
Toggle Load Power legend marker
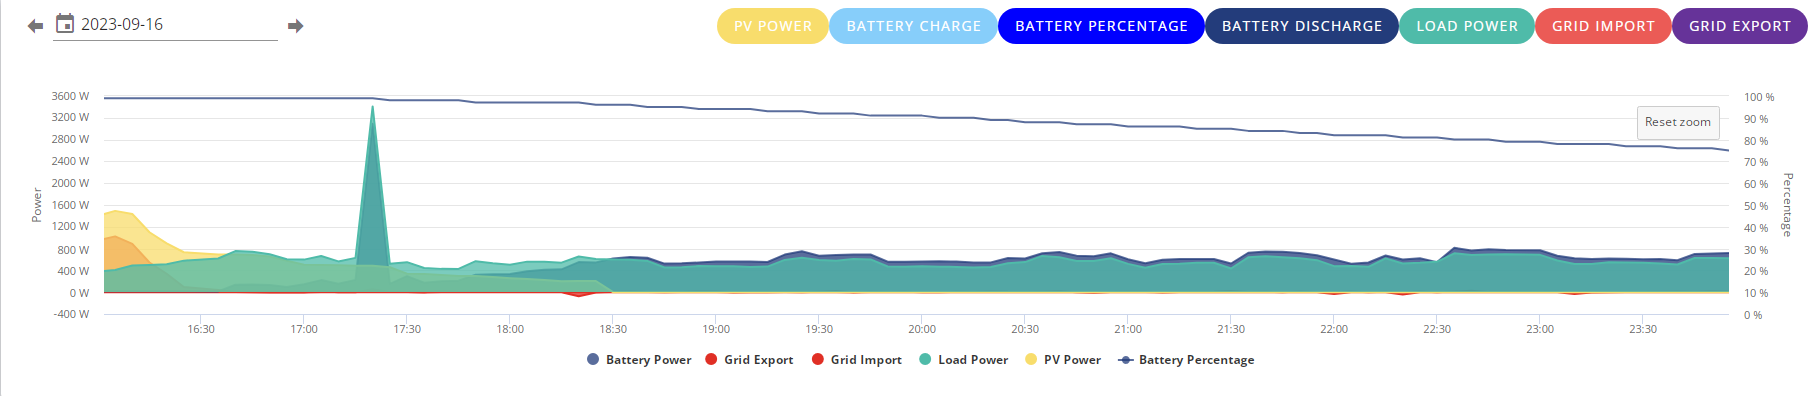pyautogui.click(x=925, y=360)
